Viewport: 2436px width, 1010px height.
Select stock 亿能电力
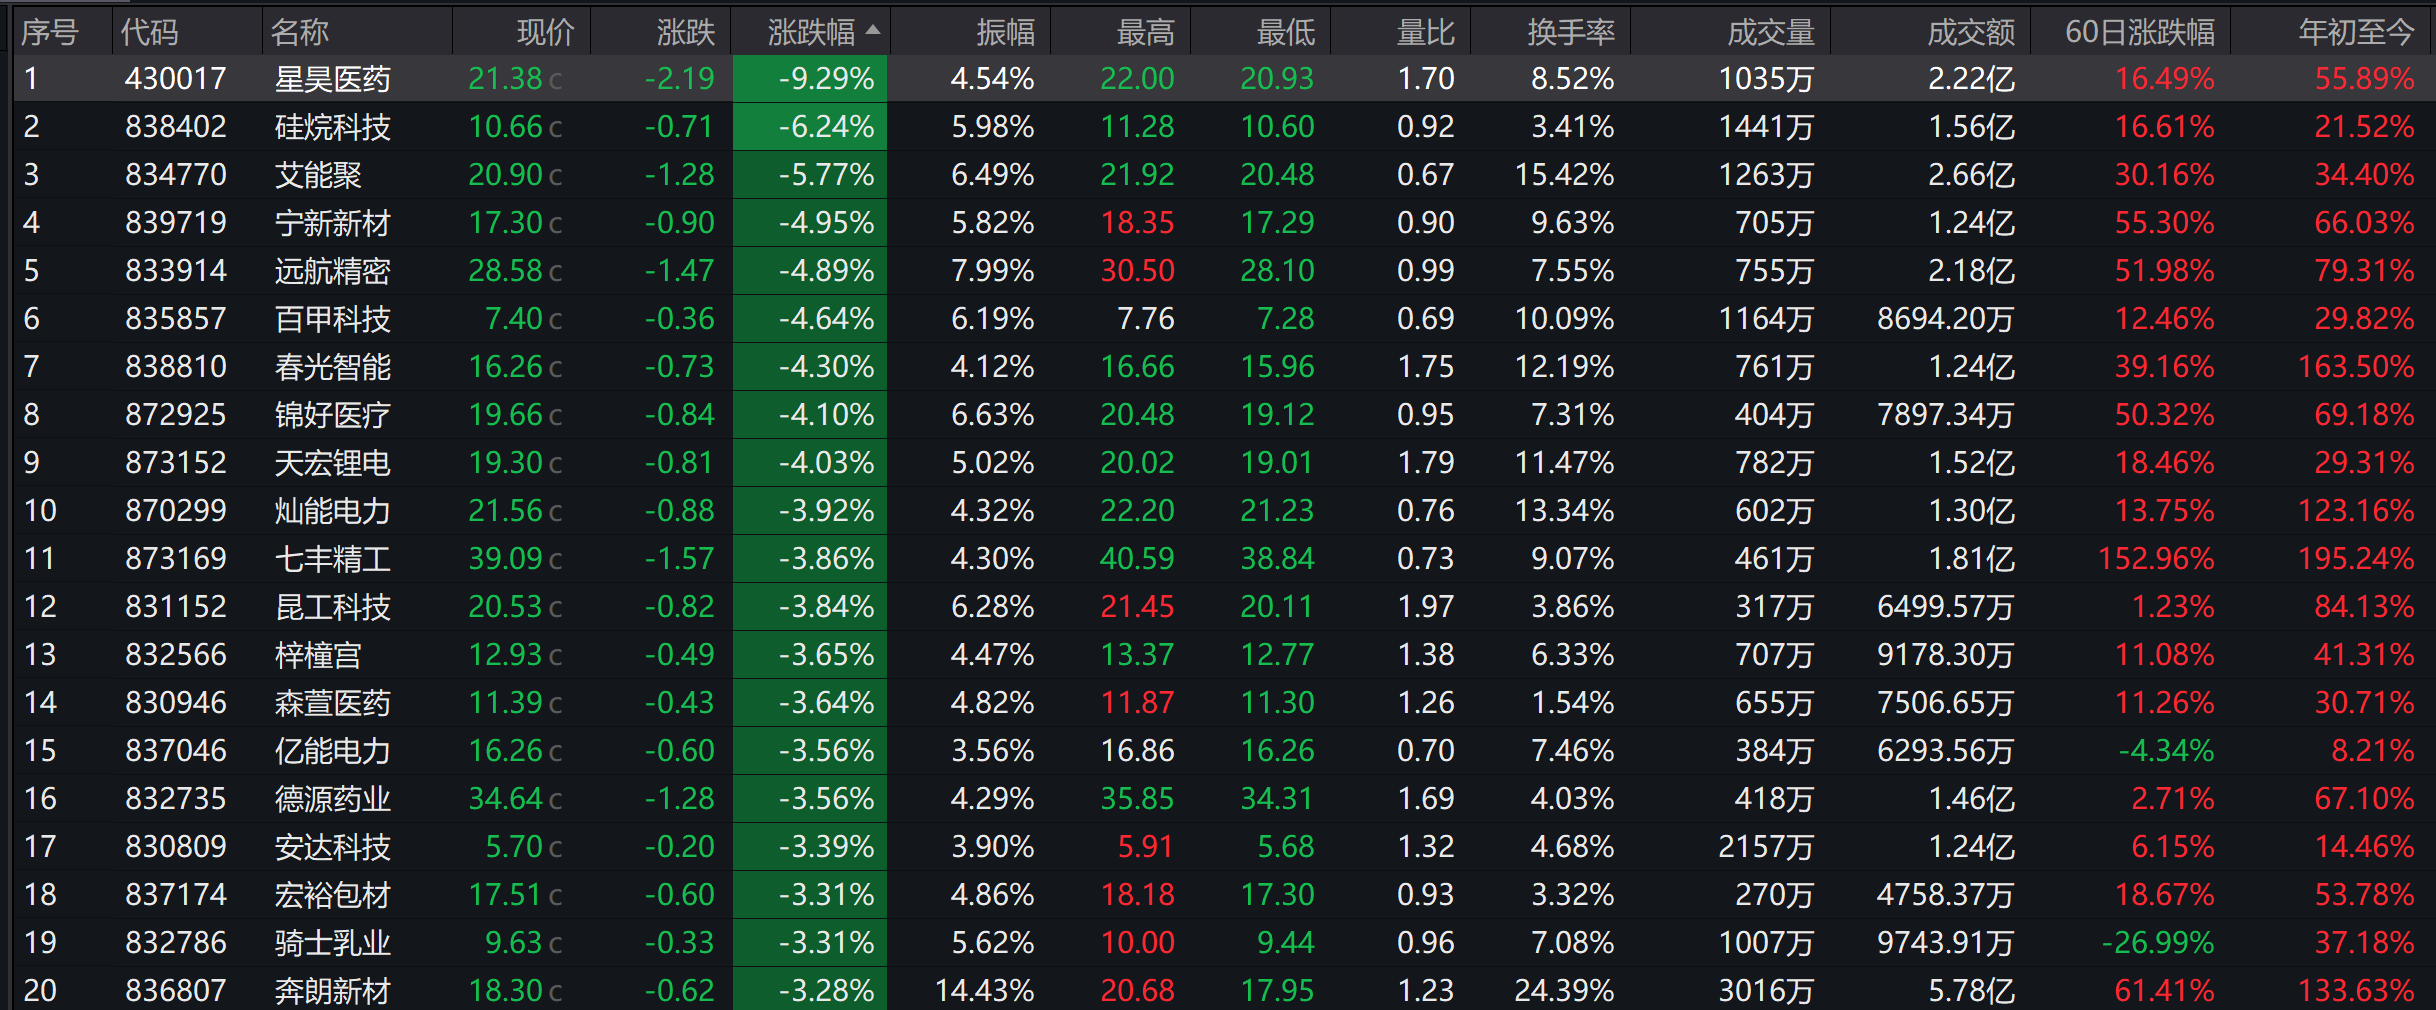coord(333,751)
